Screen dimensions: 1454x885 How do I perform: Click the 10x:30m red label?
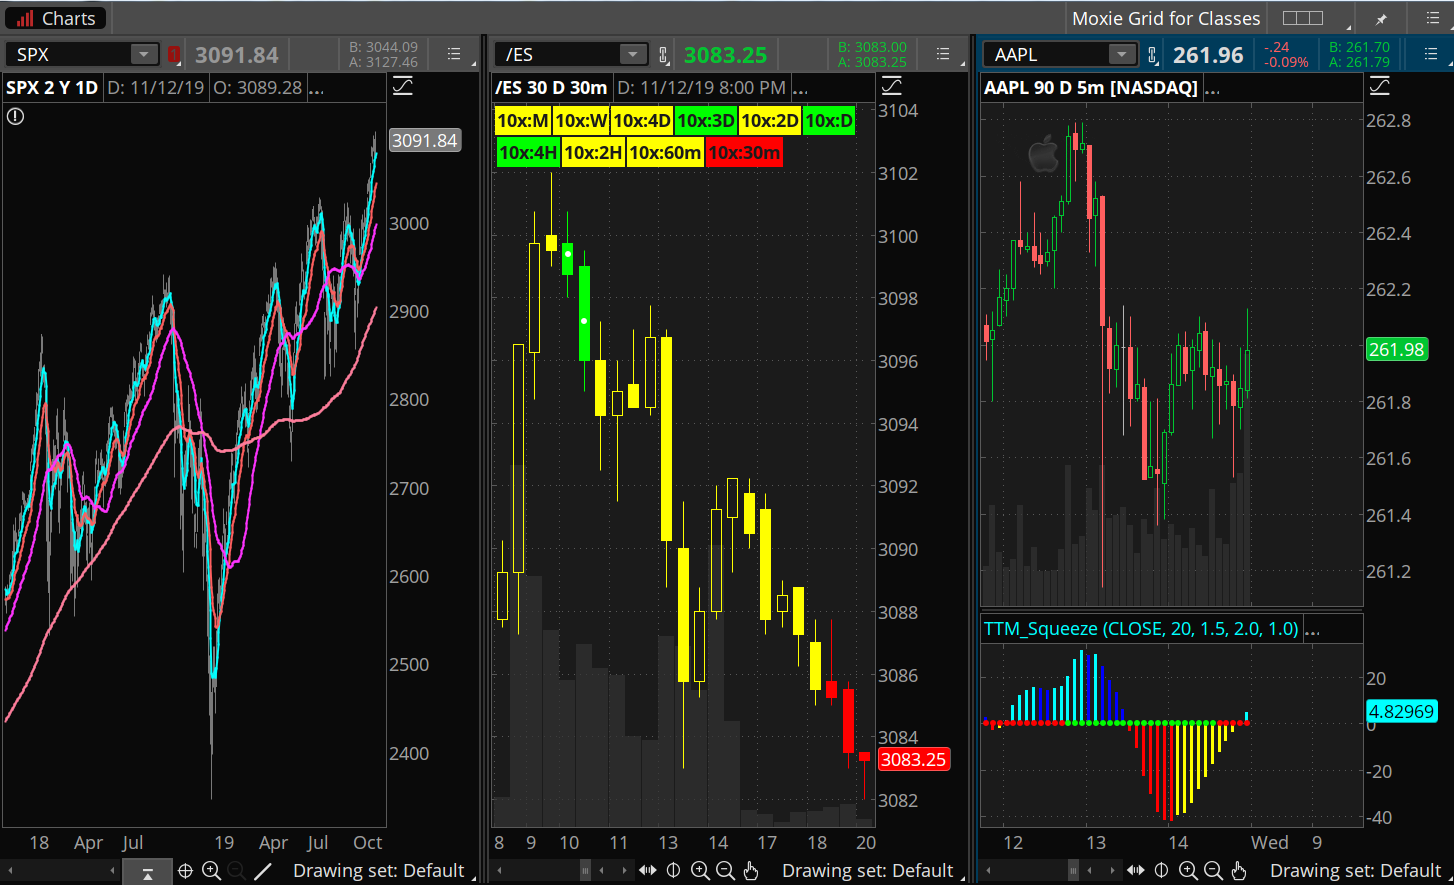coord(744,153)
